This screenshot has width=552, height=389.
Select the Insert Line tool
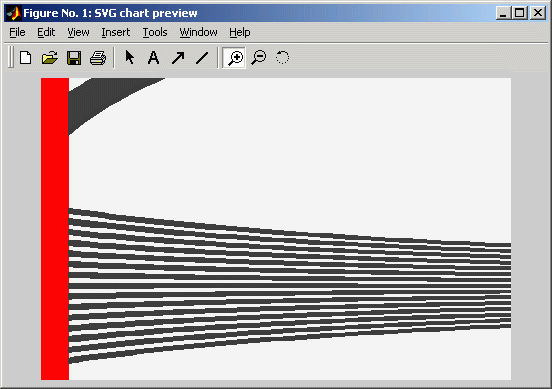[202, 58]
